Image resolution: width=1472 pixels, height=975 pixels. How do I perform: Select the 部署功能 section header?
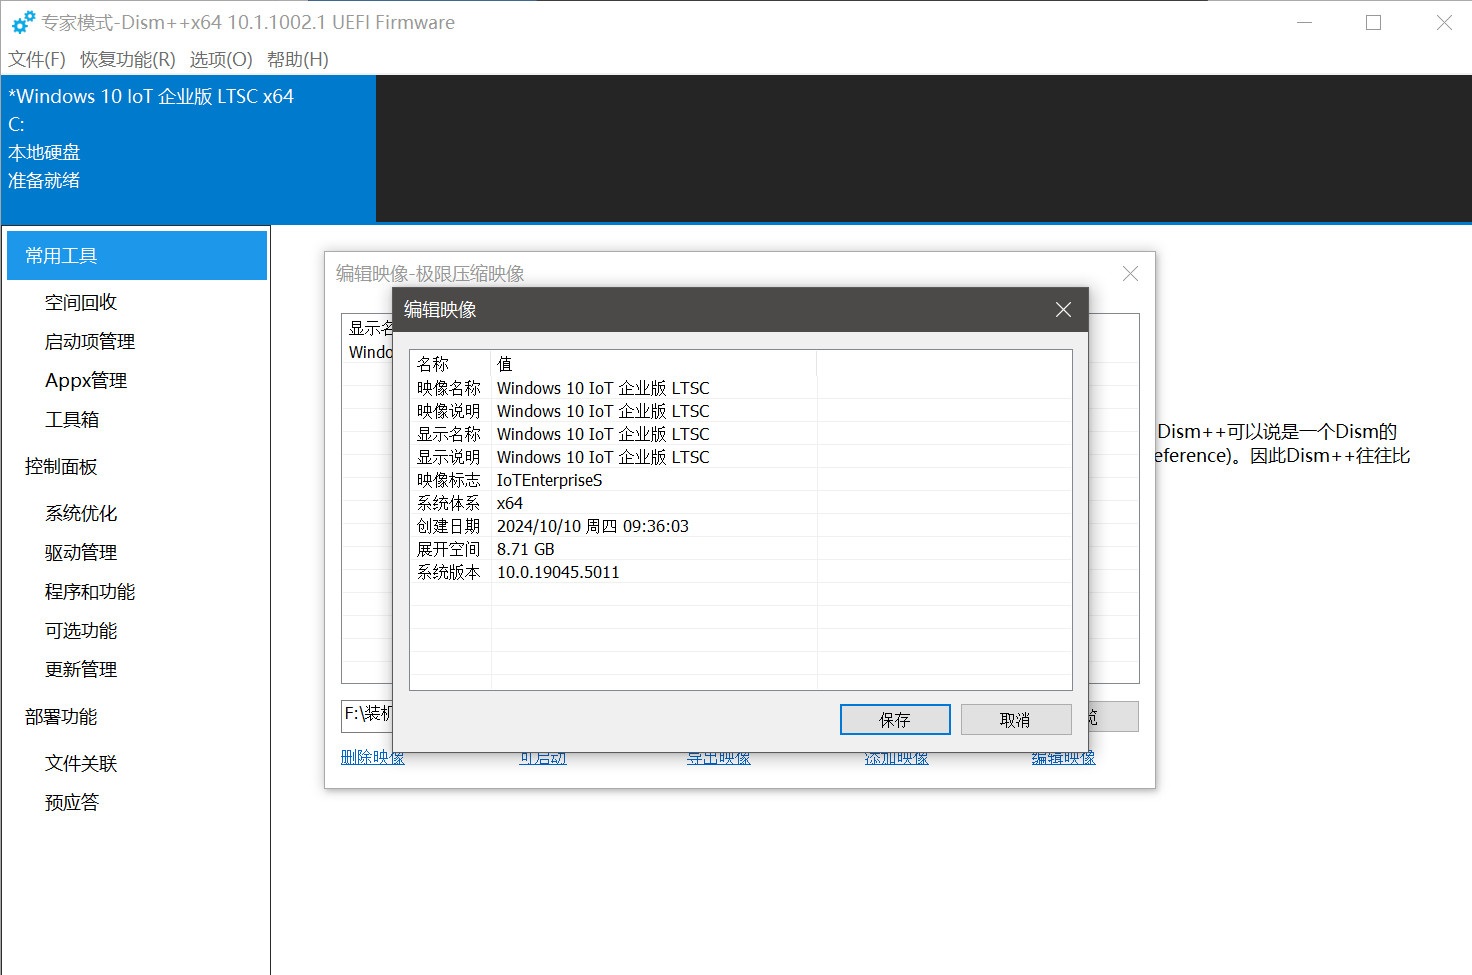[x=61, y=716]
